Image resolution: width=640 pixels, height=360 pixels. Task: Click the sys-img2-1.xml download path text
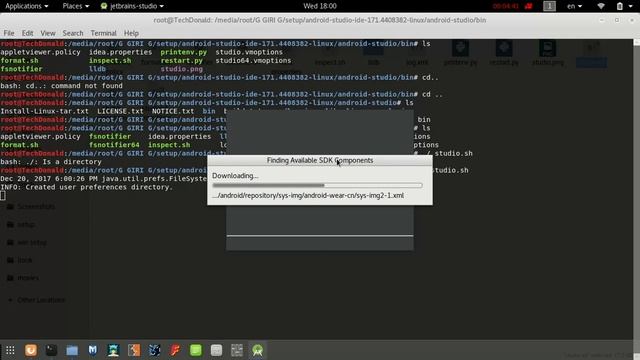pos(308,196)
